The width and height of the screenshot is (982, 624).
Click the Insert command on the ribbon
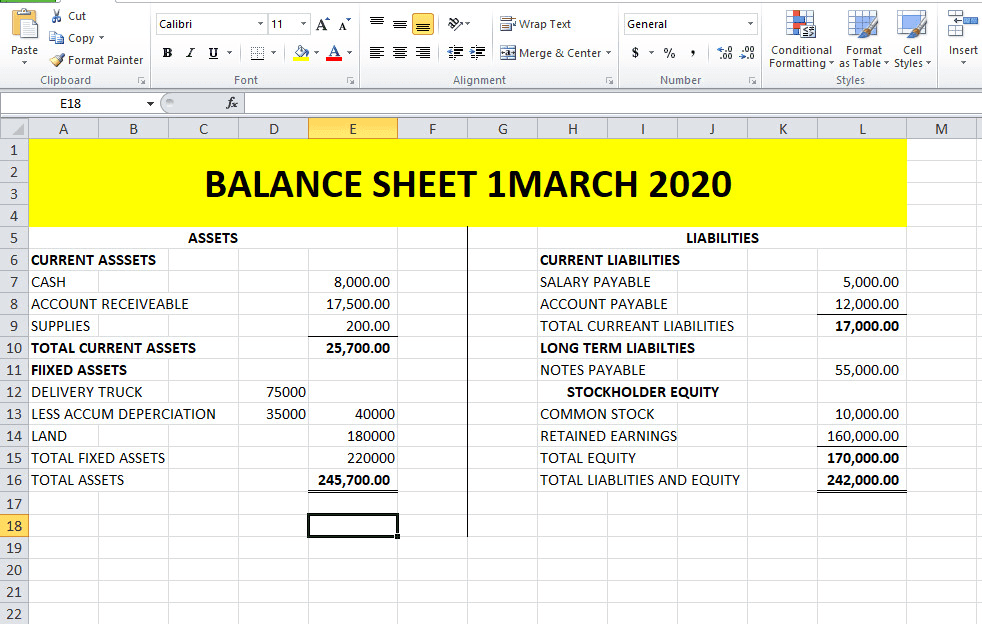(x=961, y=40)
